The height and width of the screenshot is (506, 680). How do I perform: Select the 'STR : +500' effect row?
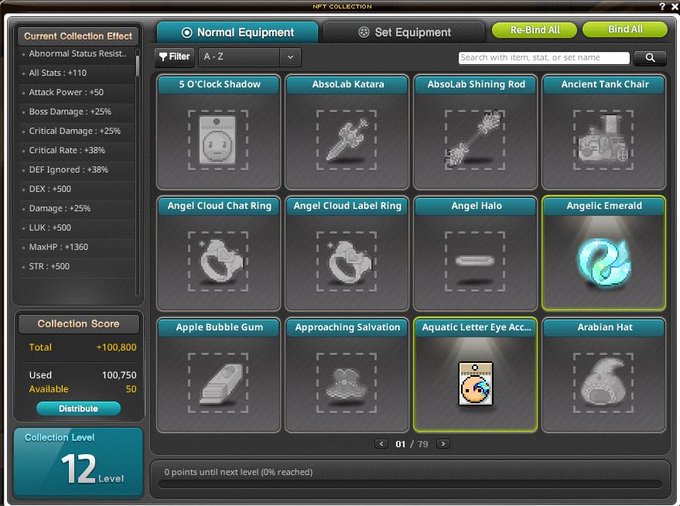point(76,267)
